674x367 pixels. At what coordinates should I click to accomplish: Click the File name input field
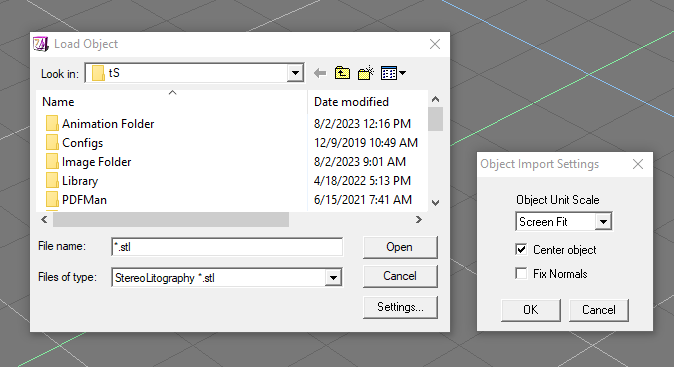227,247
